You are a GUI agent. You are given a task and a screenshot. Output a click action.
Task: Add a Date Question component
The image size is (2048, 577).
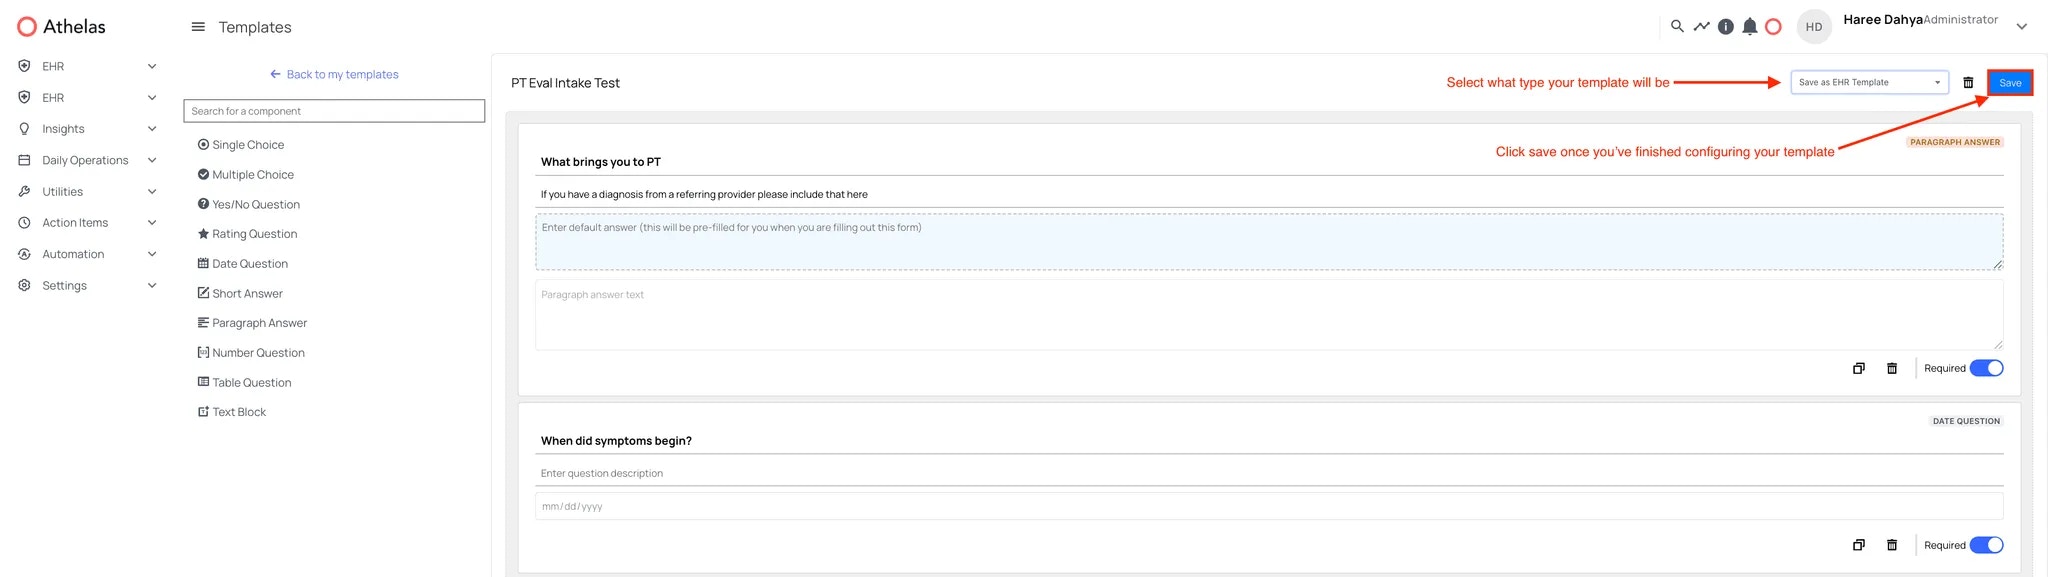coord(243,264)
